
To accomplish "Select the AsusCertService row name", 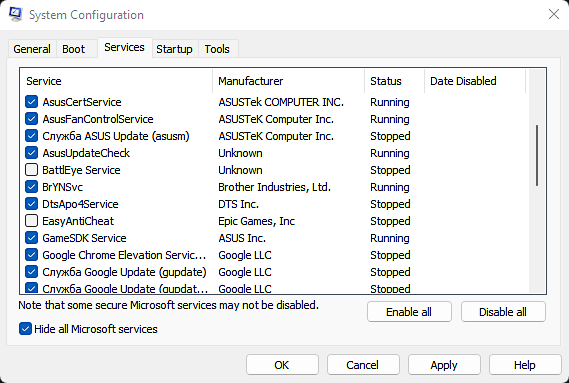I will (82, 102).
